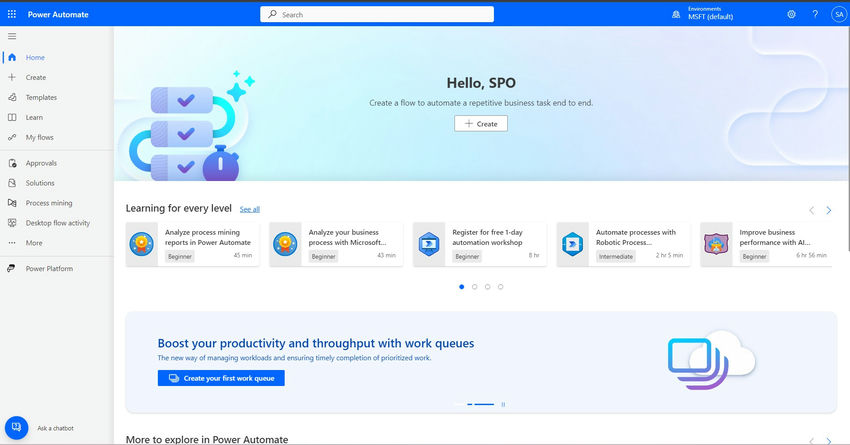
Task: Open the Settings gear icon
Action: [791, 15]
